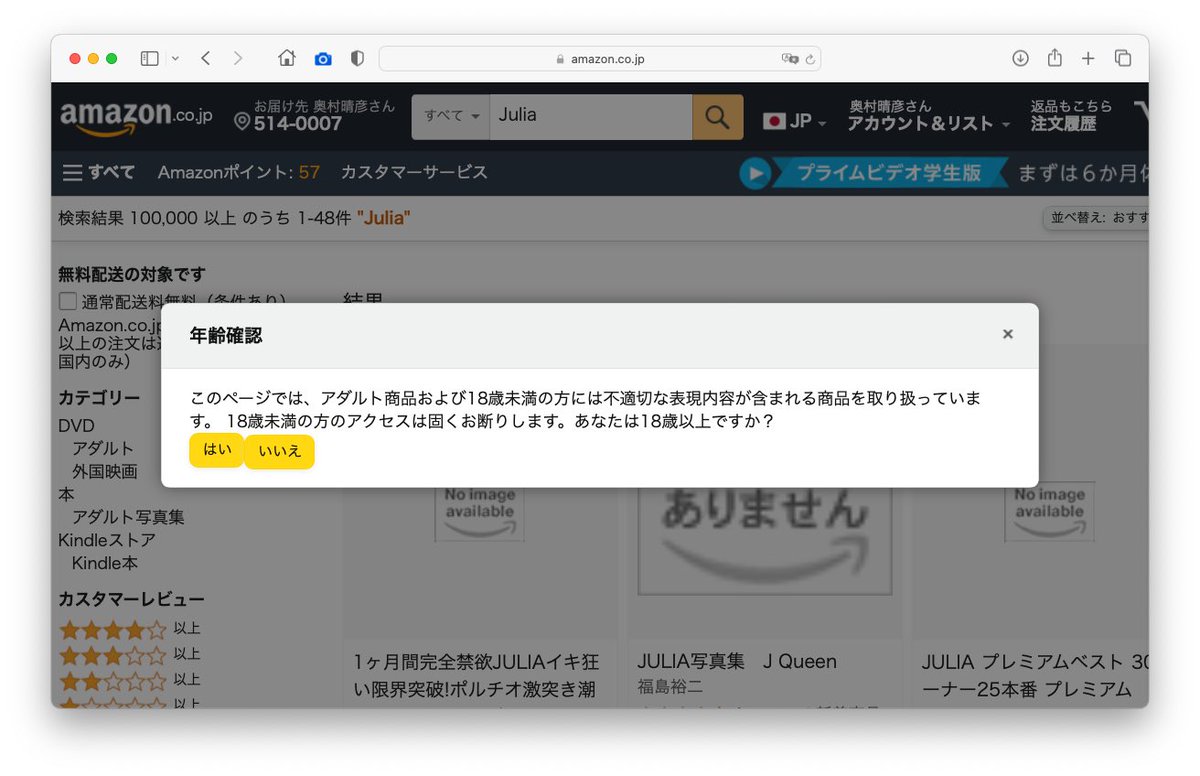
Task: Filter by two stars 以上 review rating
Action: point(130,680)
